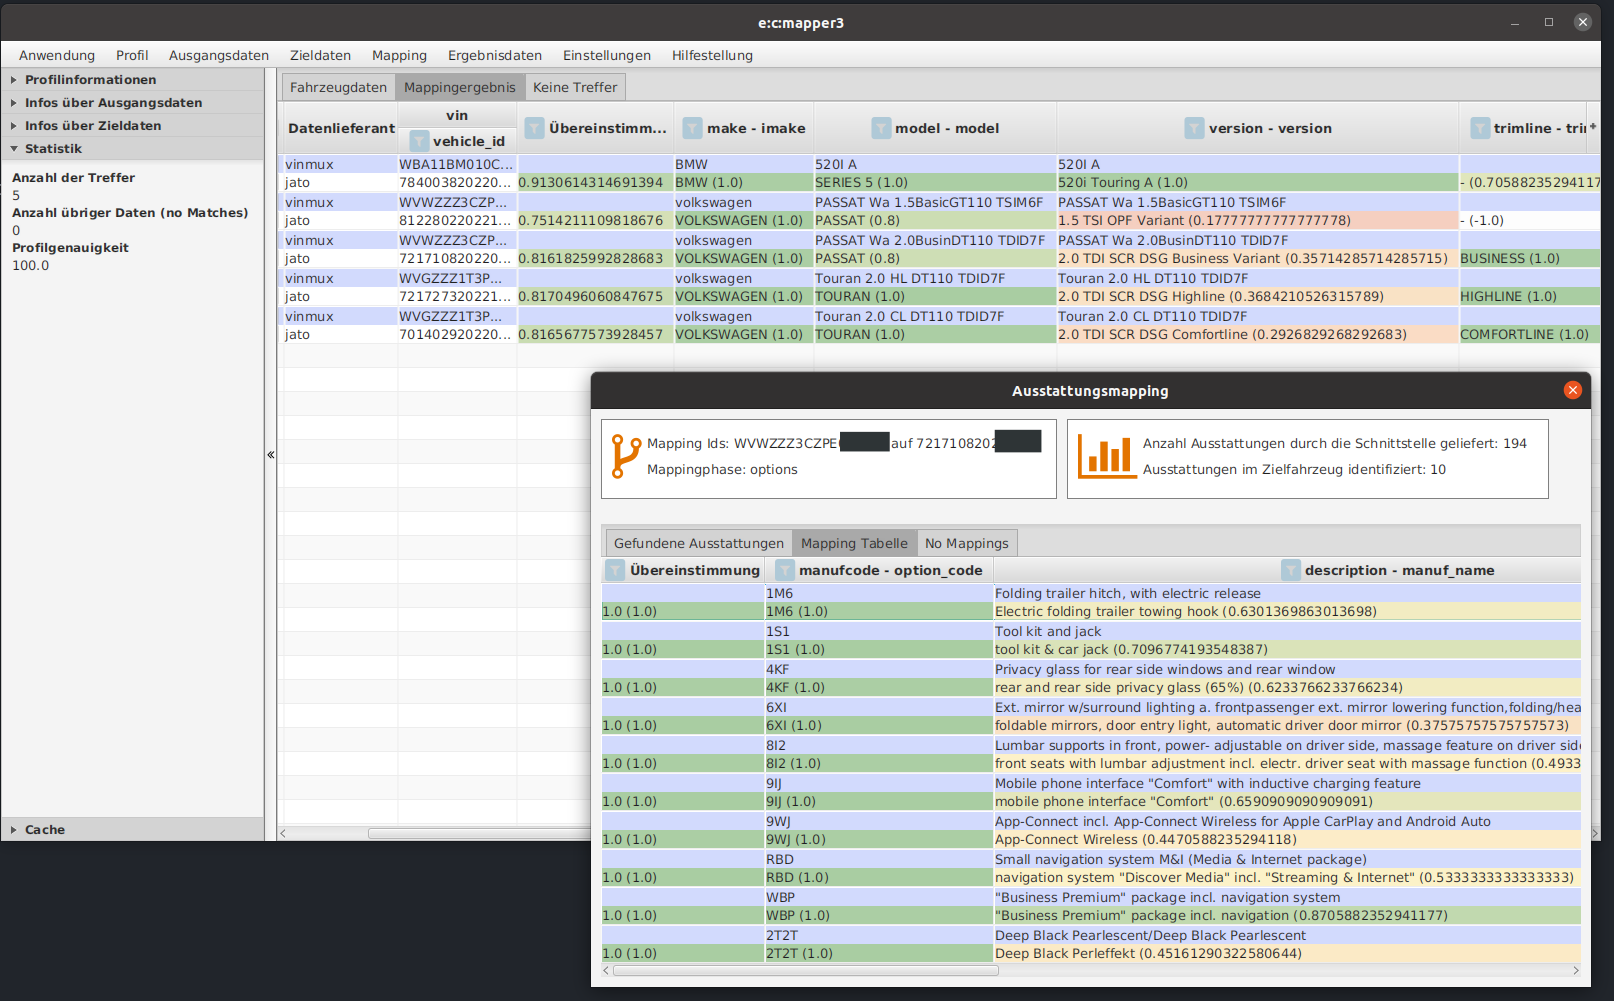Select the 'BUSINESS (1.0)' trimline cell
This screenshot has height=1001, width=1614.
tap(1529, 258)
